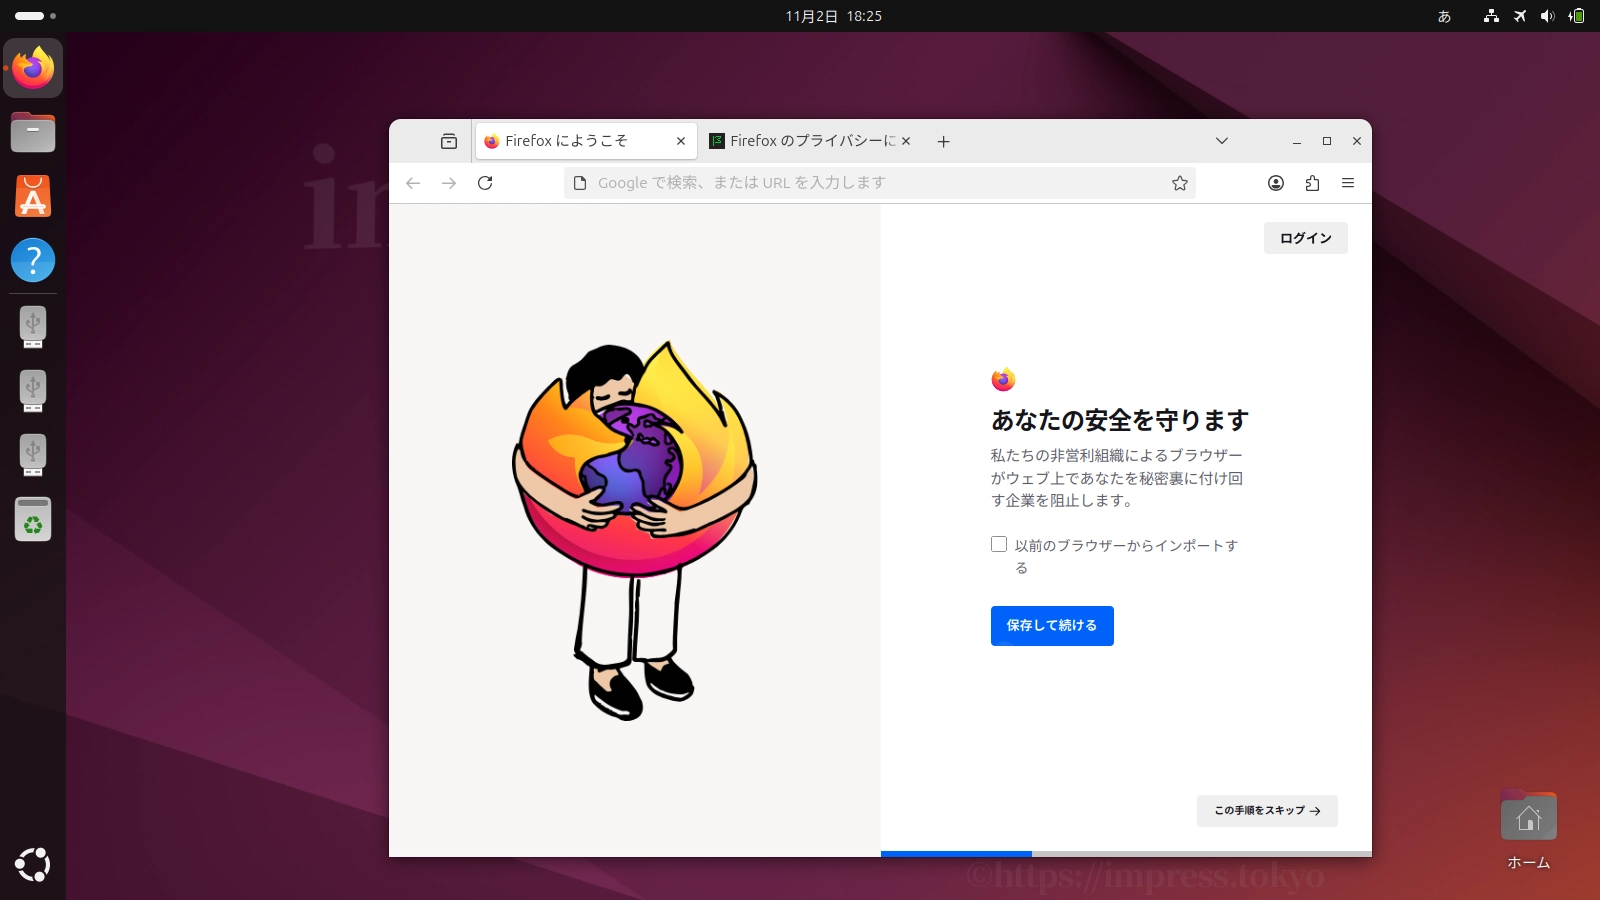Click the onboarding step progress bar
Viewport: 1600px width, 900px height.
coord(1126,854)
